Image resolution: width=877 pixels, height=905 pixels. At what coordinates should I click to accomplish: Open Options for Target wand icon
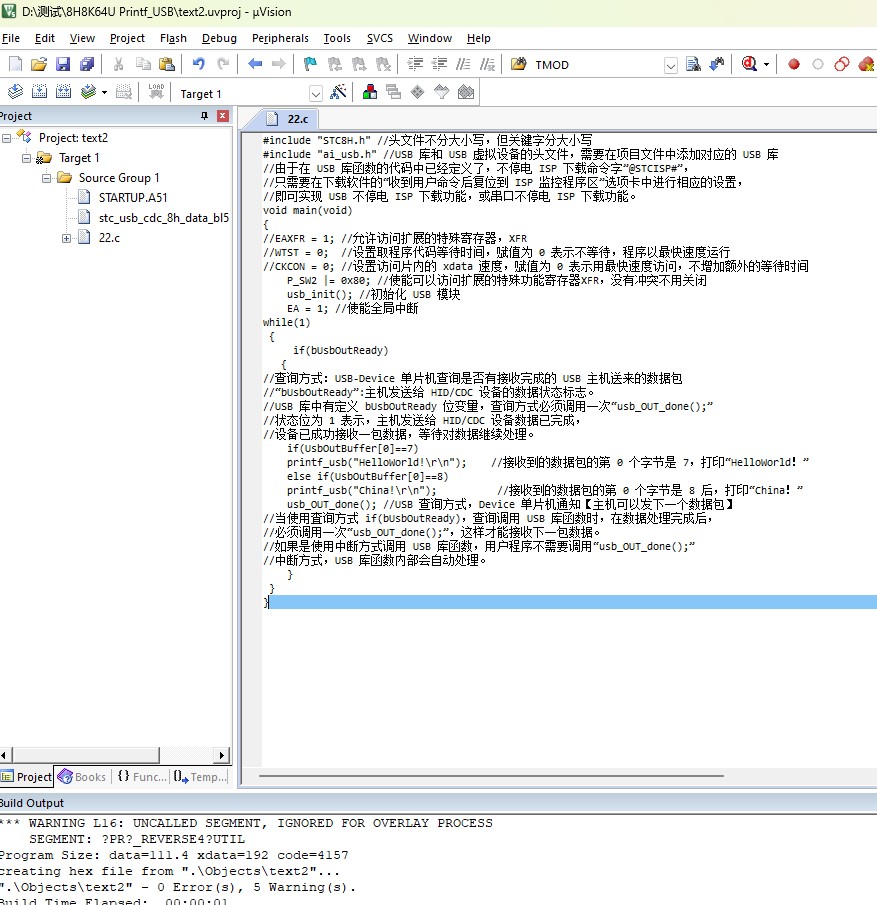[x=338, y=92]
